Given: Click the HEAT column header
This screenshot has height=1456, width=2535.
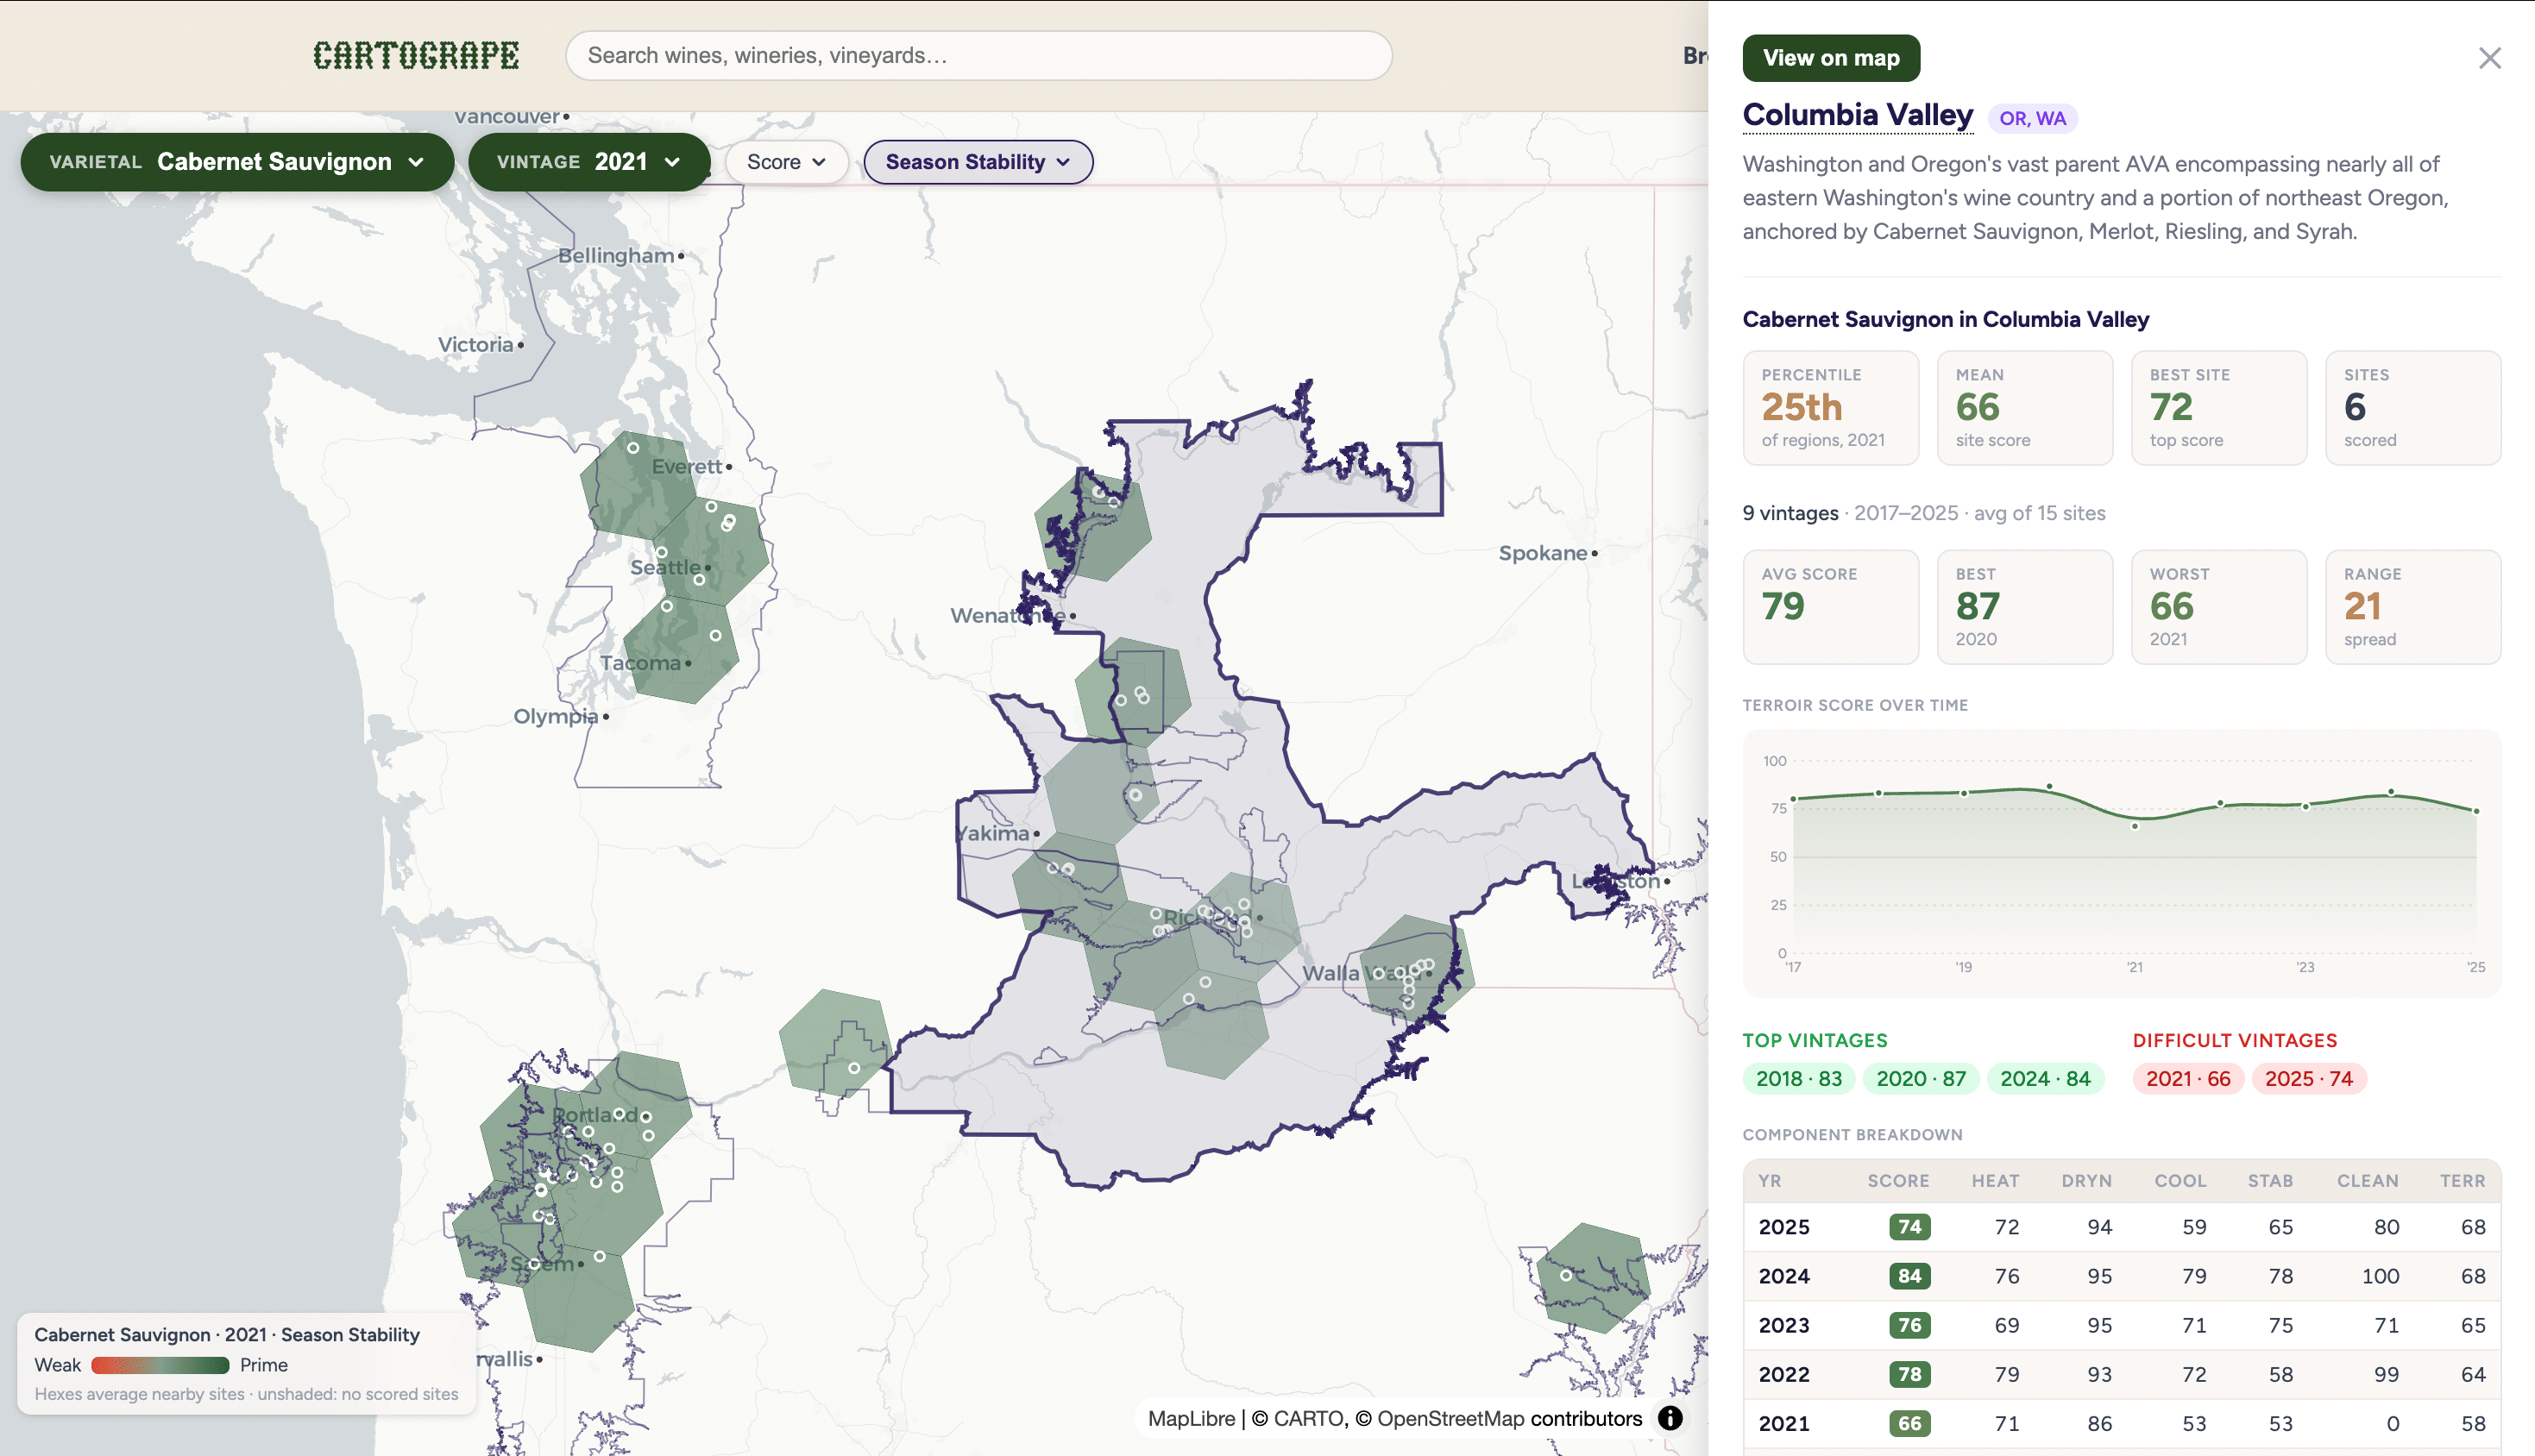Looking at the screenshot, I should [1995, 1180].
